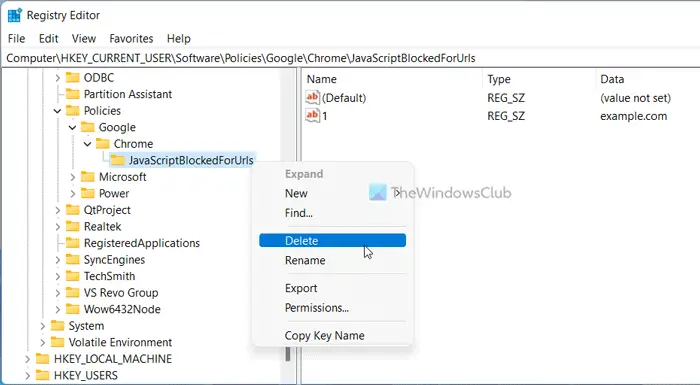
Task: Select the Chrome folder icon
Action: (103, 144)
